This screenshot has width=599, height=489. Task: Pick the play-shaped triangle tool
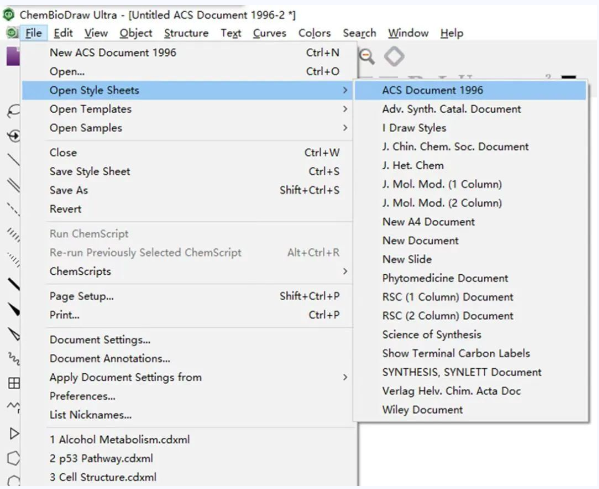pyautogui.click(x=14, y=433)
